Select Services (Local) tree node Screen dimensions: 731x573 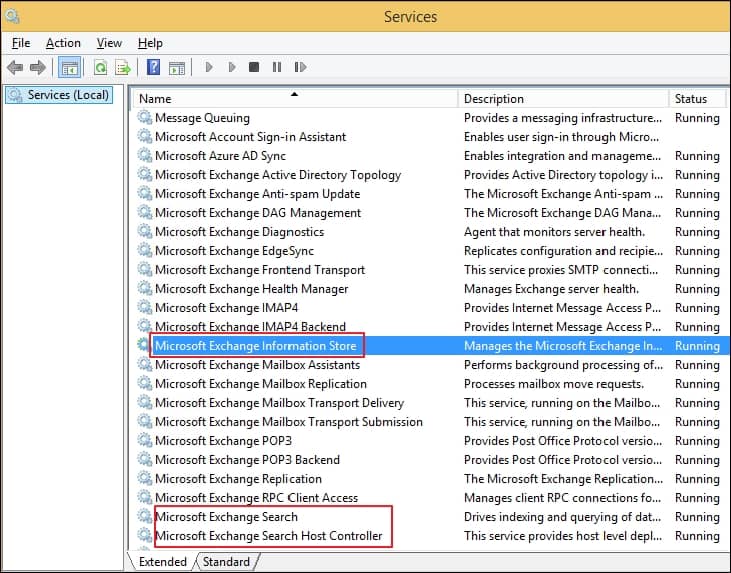(59, 95)
